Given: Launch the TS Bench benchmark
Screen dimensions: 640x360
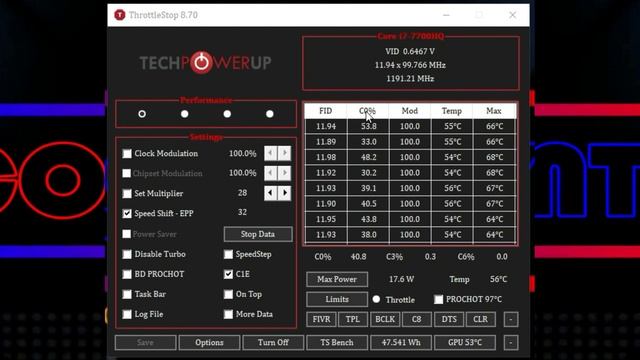Looking at the screenshot, I should coord(337,342).
